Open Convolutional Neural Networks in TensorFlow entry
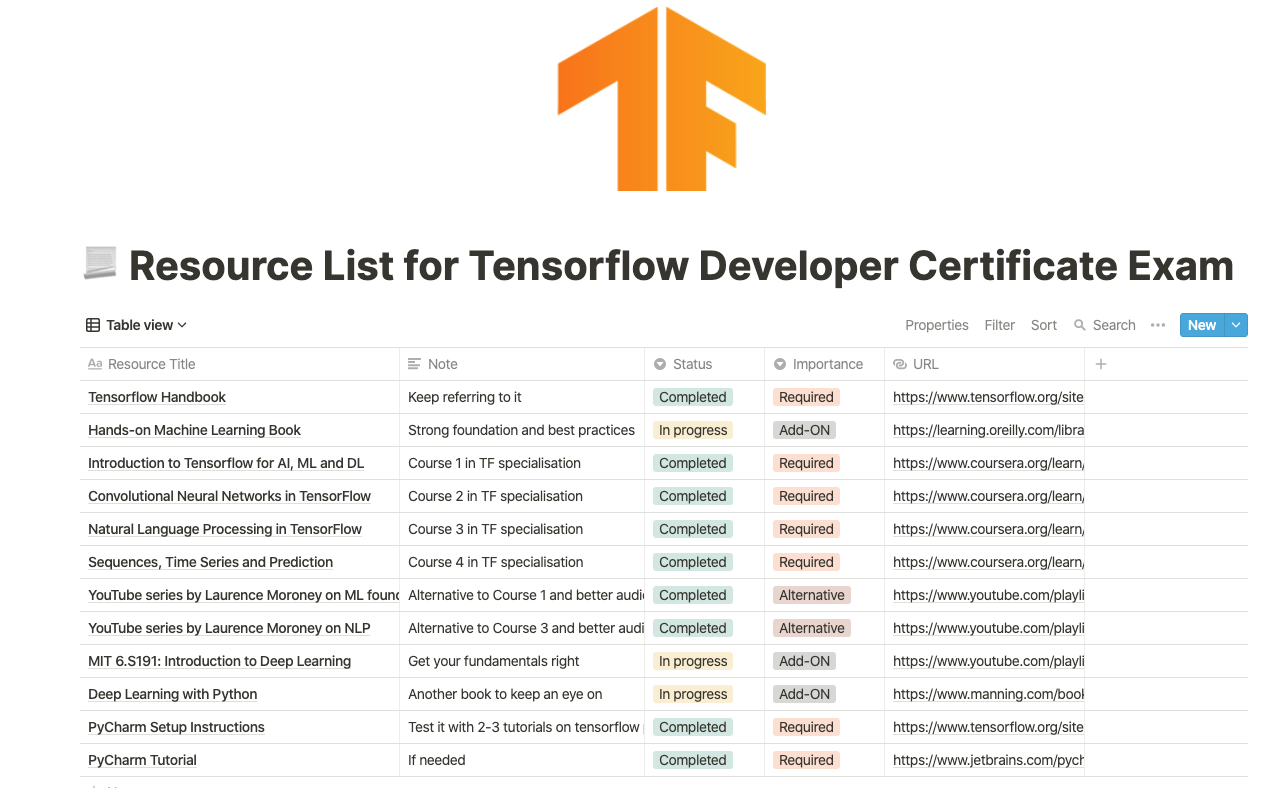This screenshot has height=788, width=1281. coord(229,496)
